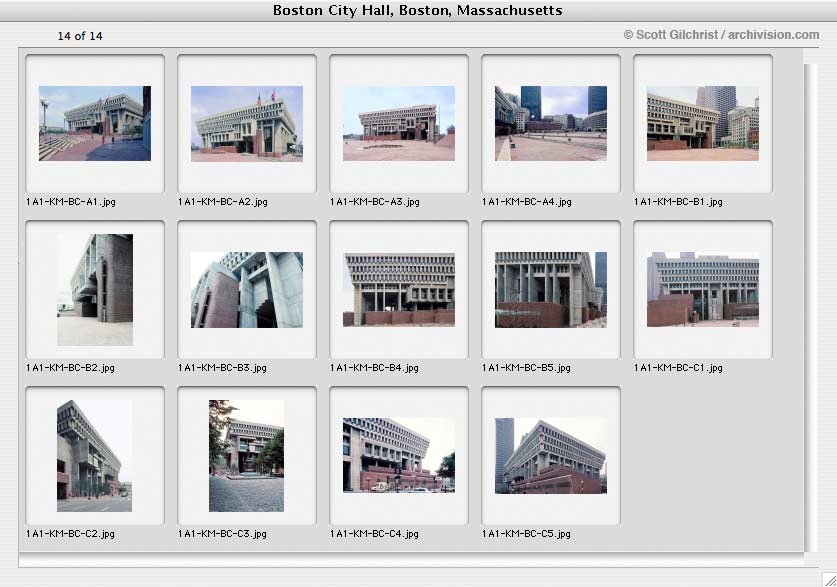
Task: Open thumbnail 1A1-KM-BC-B1.jpg
Action: (x=702, y=123)
